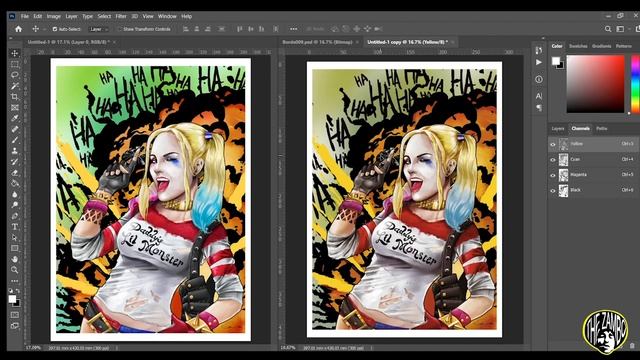Open the Filter menu

pyautogui.click(x=121, y=16)
